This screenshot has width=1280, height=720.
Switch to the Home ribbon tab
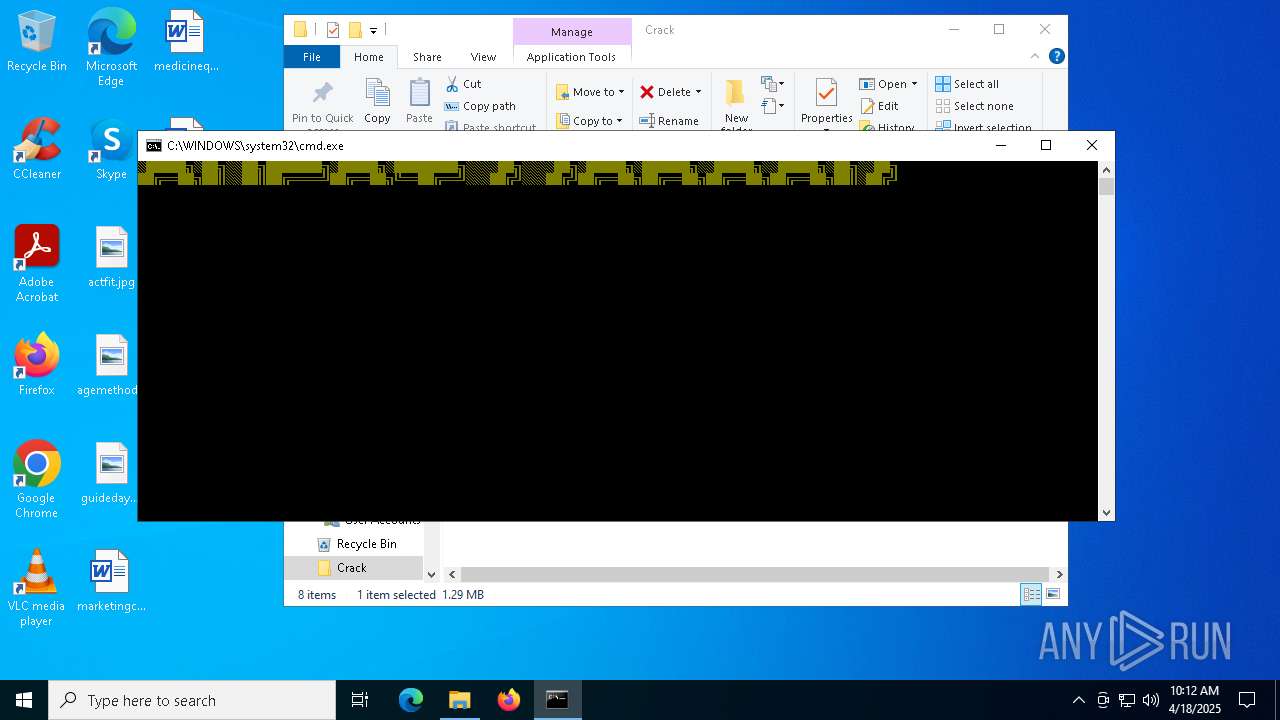pyautogui.click(x=369, y=57)
